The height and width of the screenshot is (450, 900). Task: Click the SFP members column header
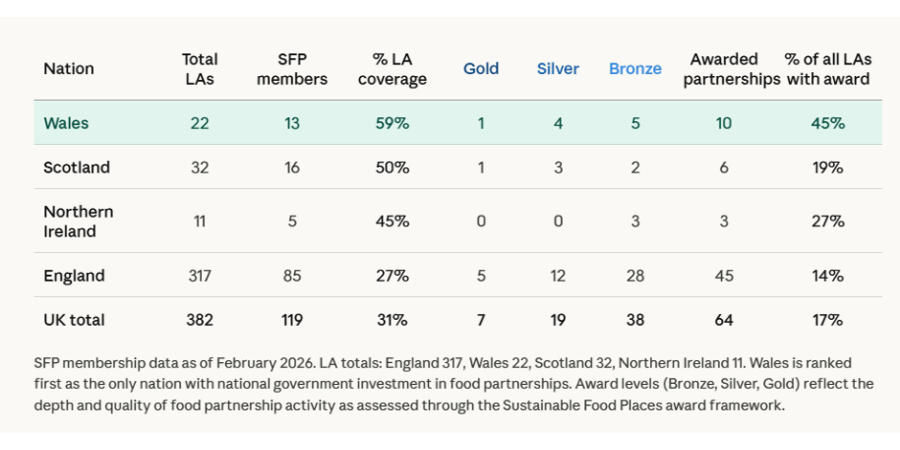click(x=292, y=69)
